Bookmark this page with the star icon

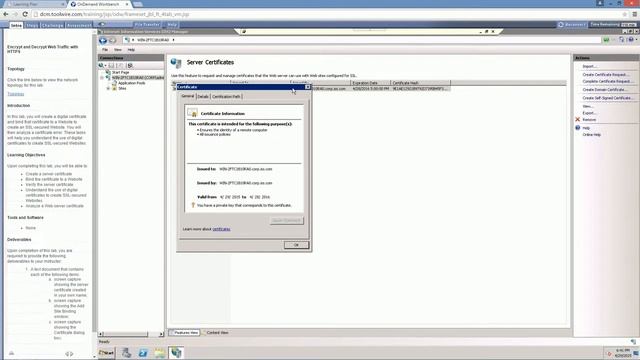pyautogui.click(x=624, y=14)
